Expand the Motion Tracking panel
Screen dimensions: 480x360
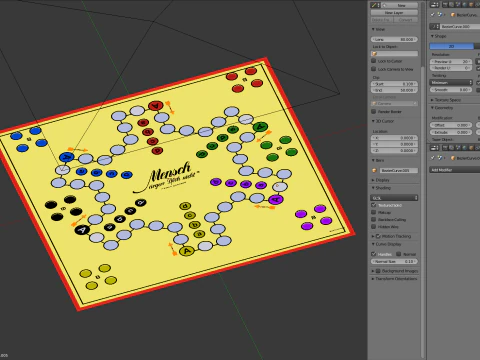tap(373, 236)
